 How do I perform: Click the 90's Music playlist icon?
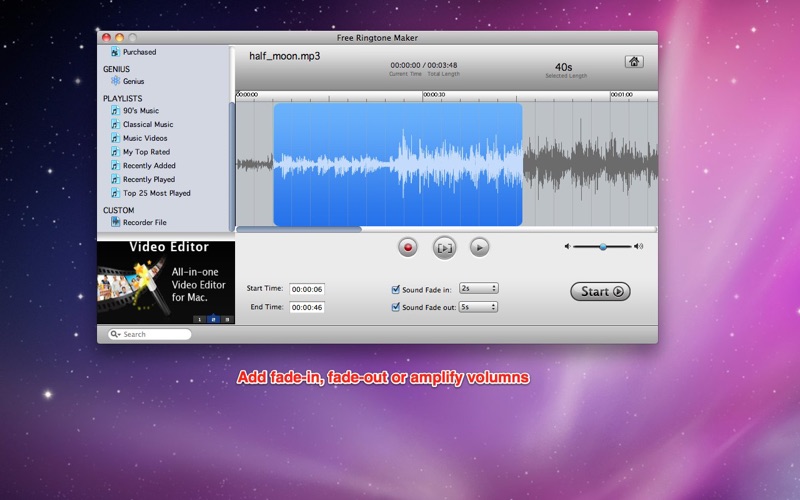[115, 110]
